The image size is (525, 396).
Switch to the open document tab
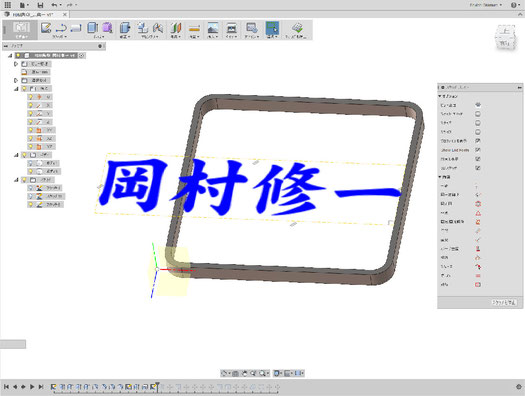coord(34,14)
